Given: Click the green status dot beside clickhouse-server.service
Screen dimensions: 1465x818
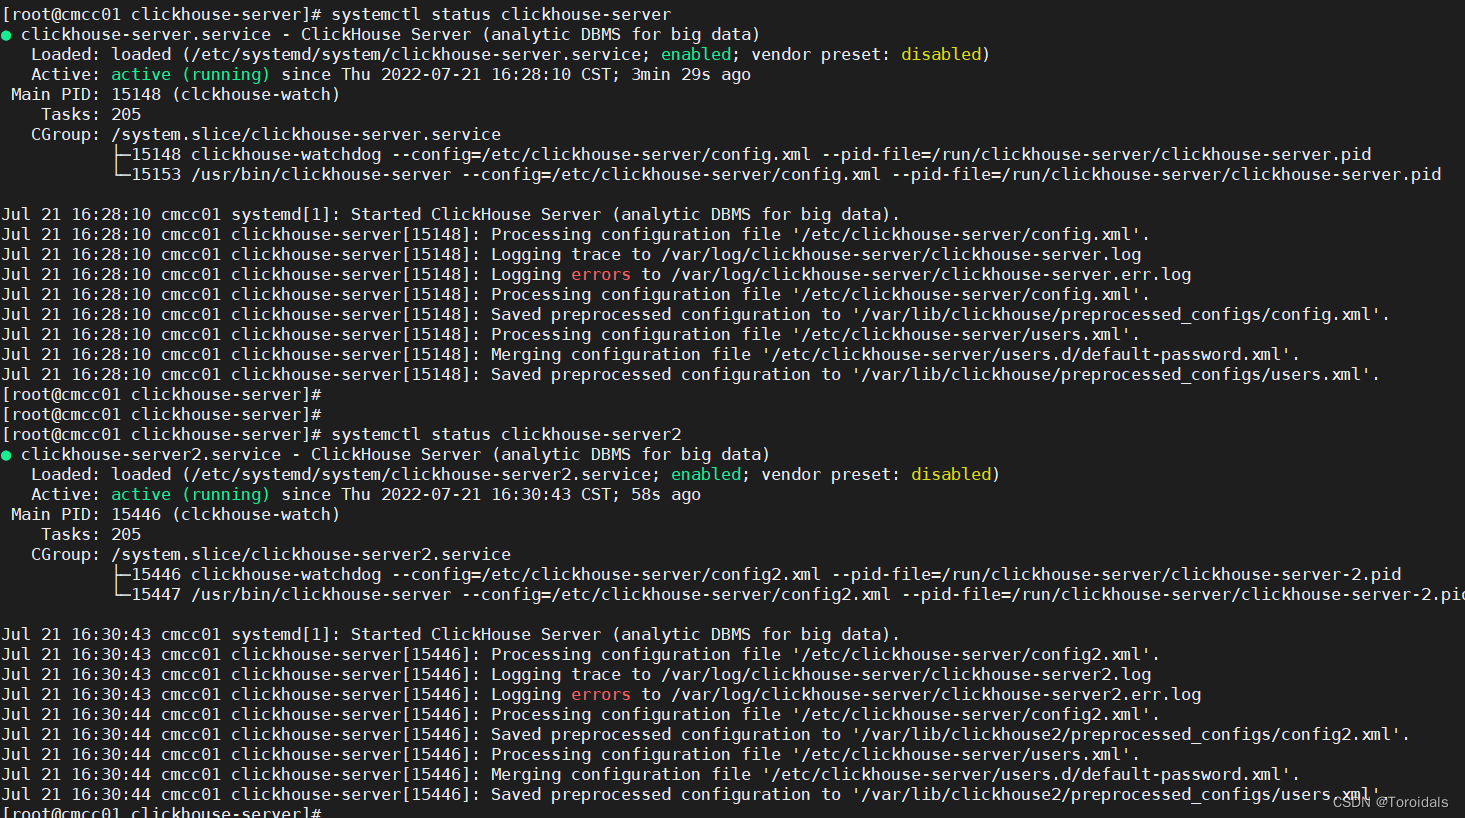Looking at the screenshot, I should coord(7,35).
